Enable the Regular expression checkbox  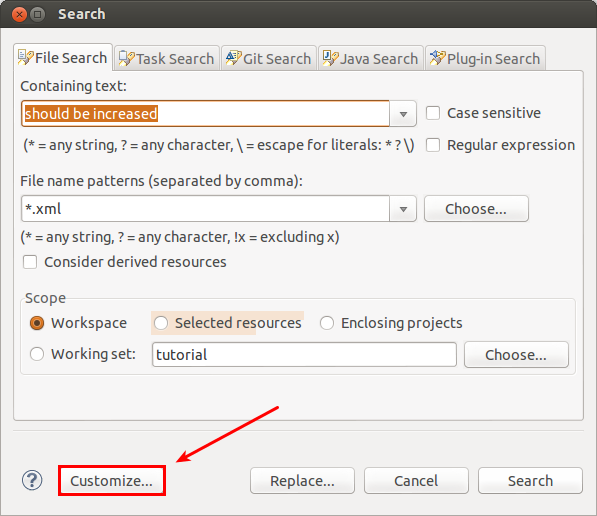point(433,145)
